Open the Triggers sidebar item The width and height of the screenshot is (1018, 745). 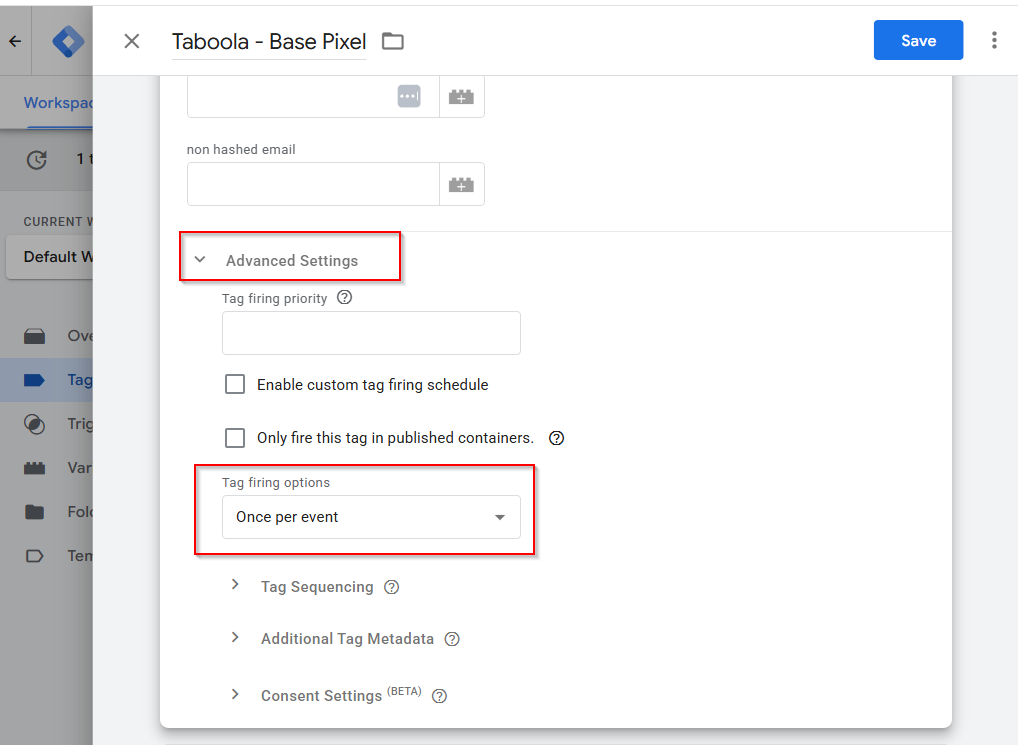click(47, 424)
